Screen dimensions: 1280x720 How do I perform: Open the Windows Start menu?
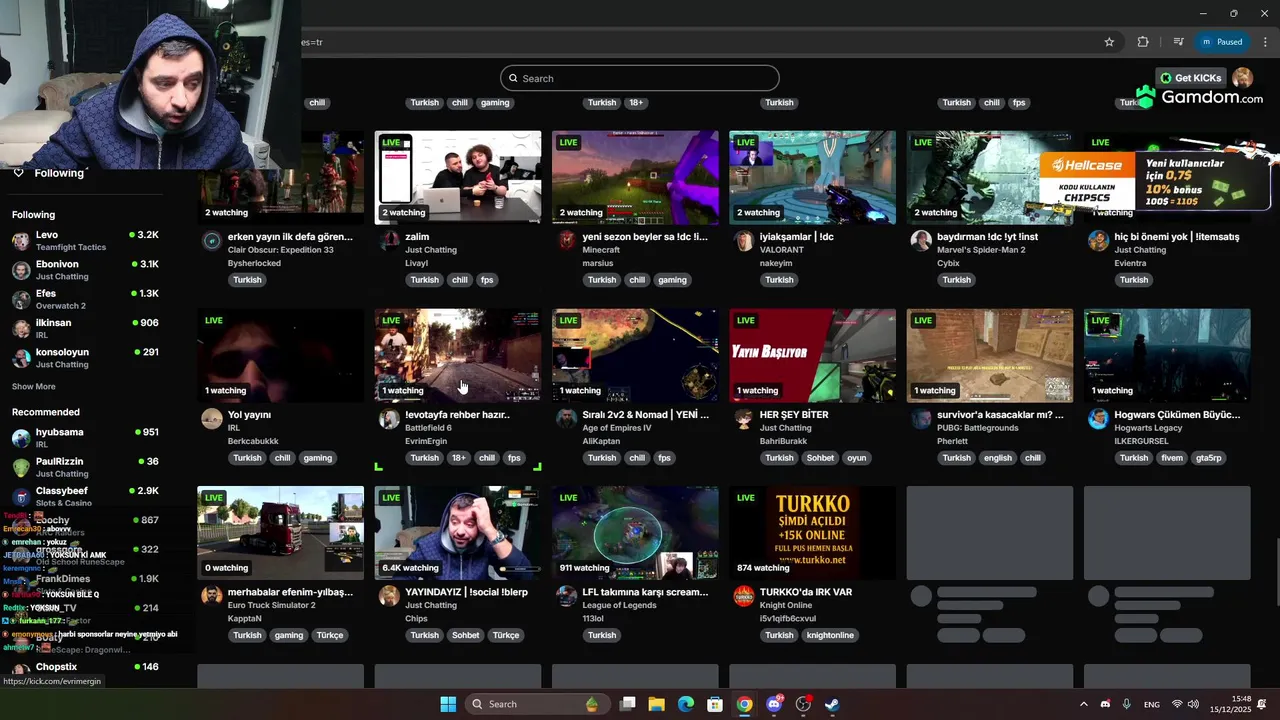(x=448, y=704)
